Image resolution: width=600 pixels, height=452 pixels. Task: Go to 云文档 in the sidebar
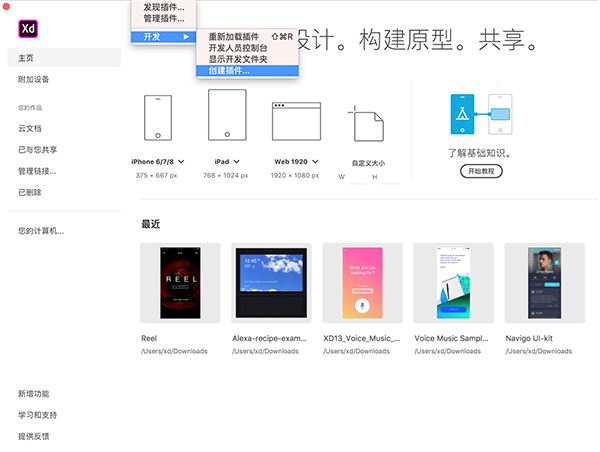[31, 128]
